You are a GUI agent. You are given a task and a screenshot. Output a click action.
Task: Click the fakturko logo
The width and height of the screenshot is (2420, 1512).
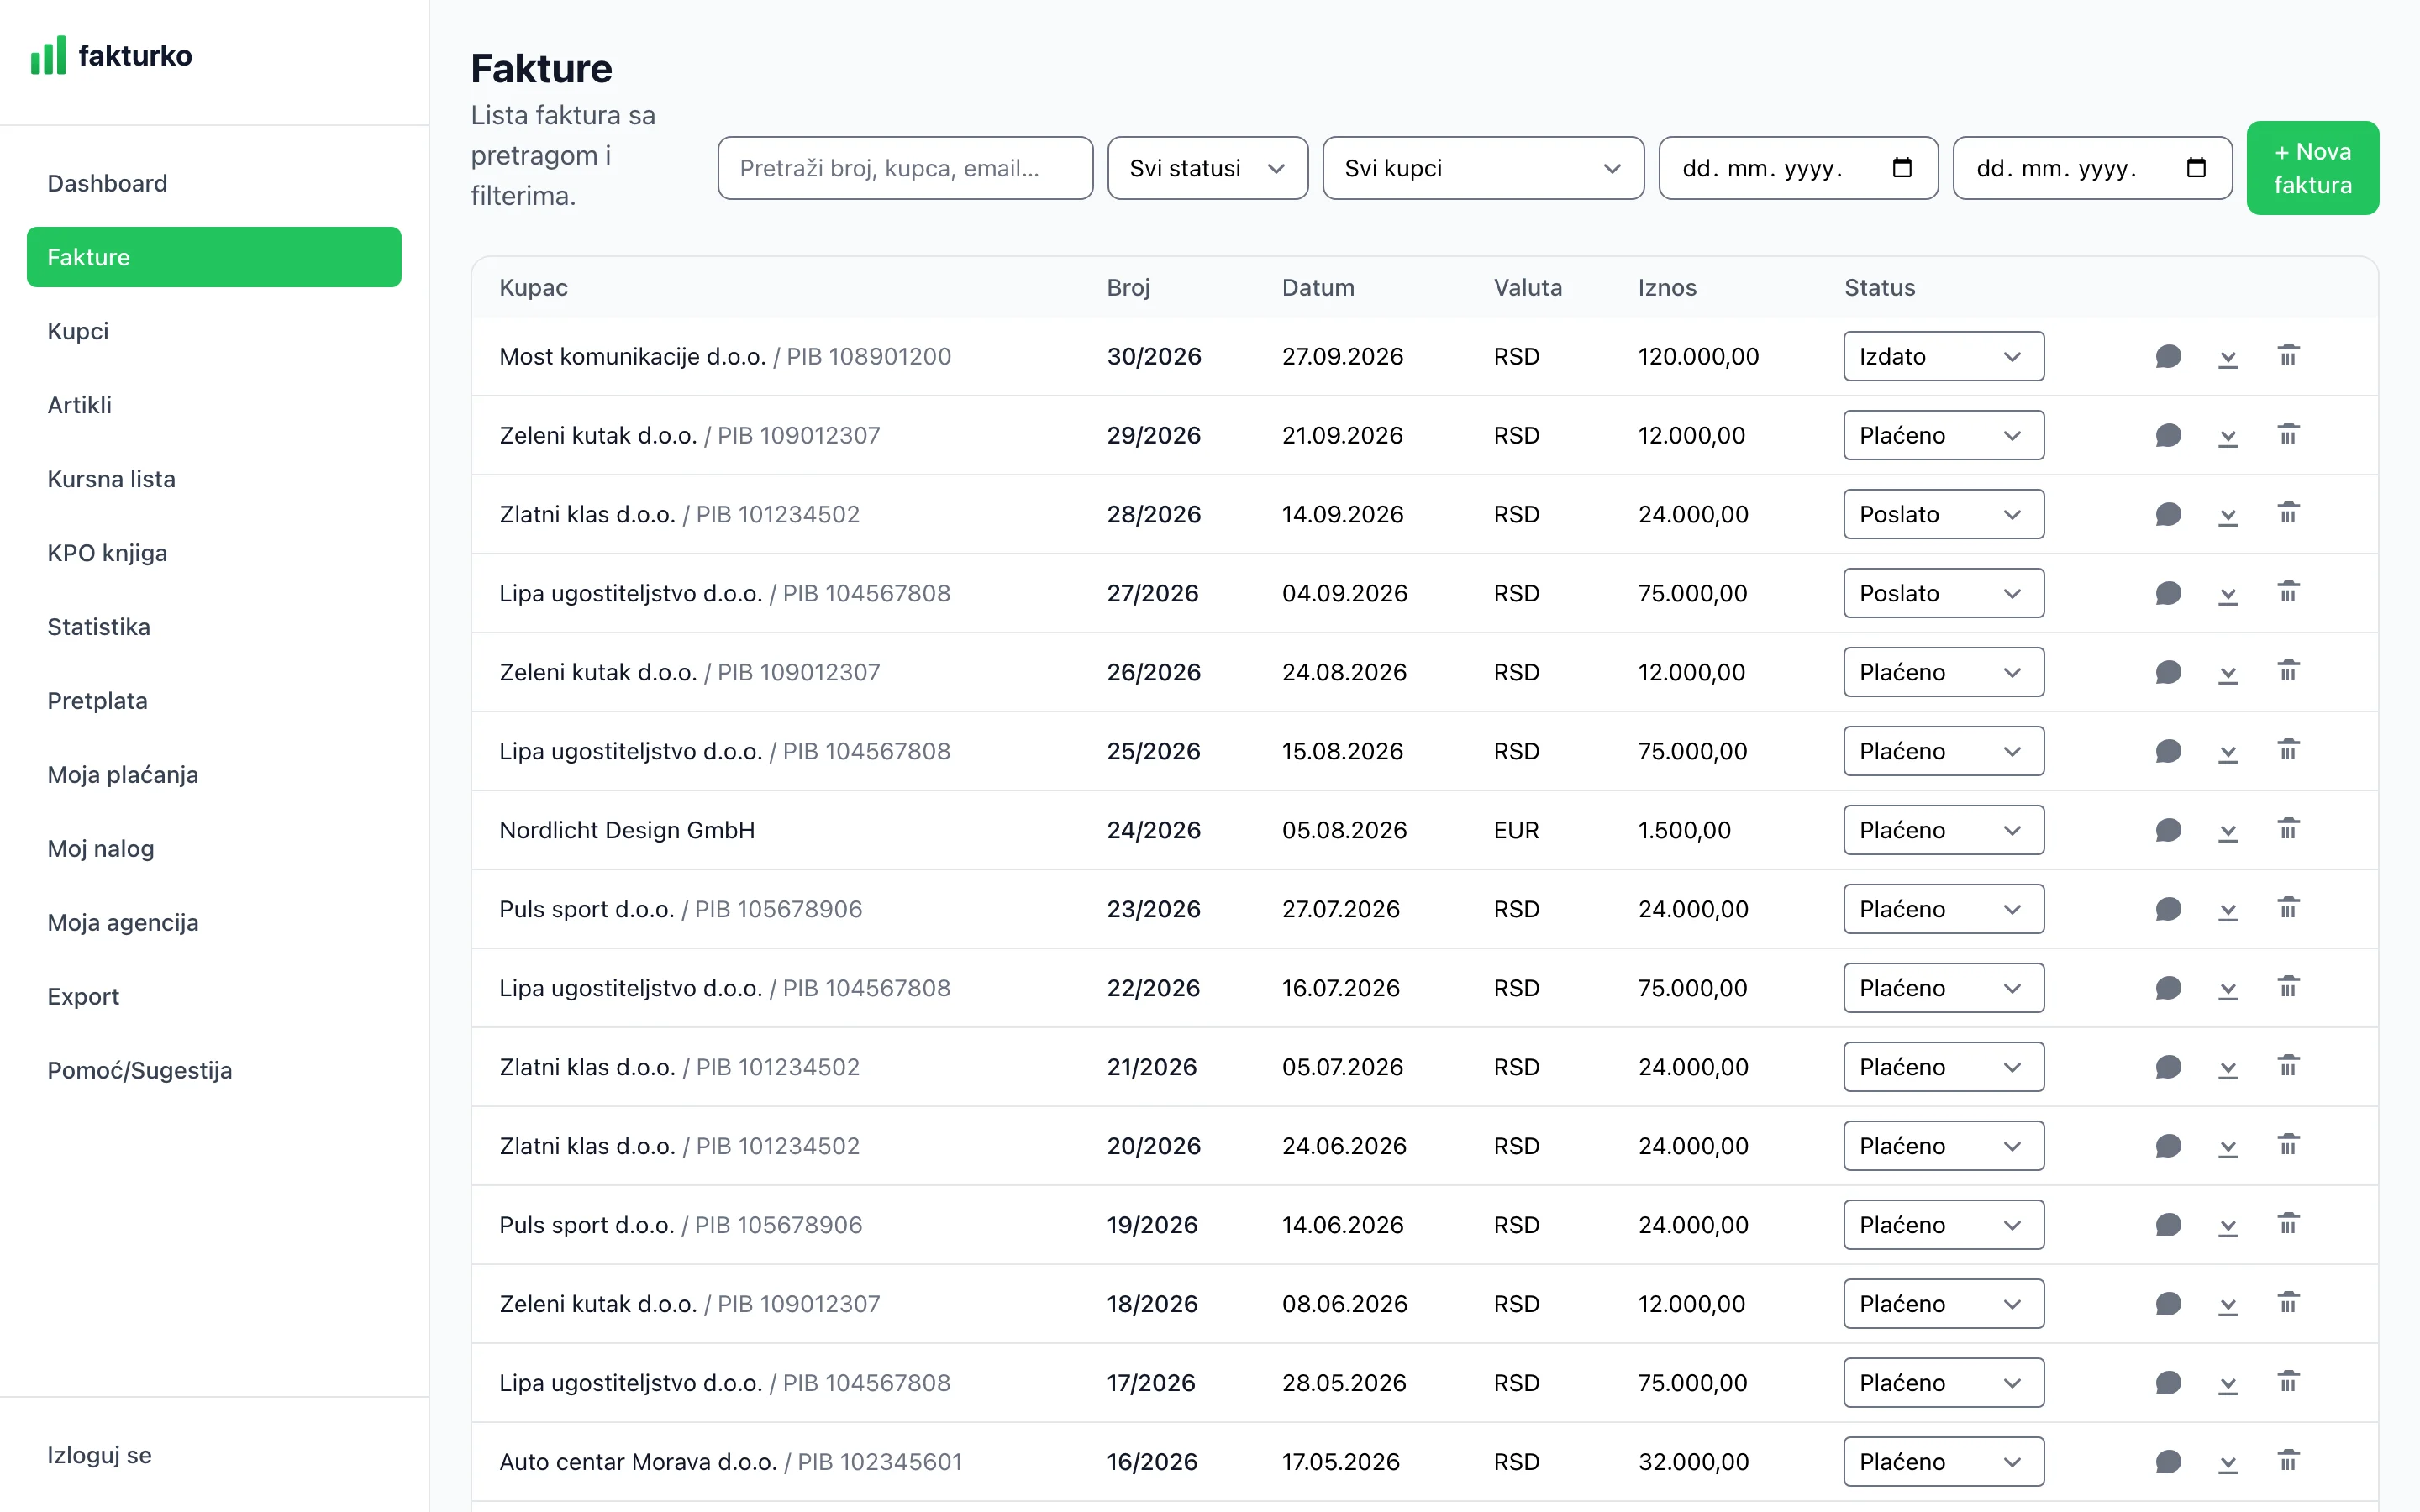coord(111,55)
